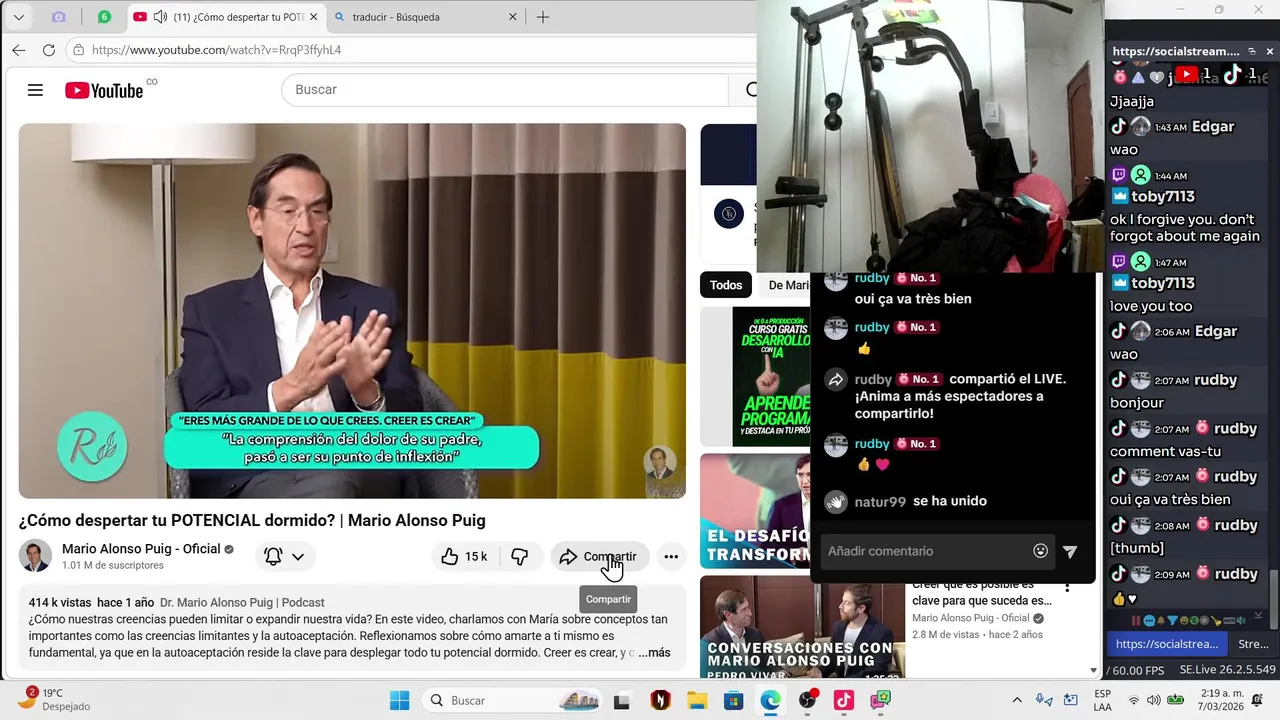The image size is (1280, 720).
Task: Select the Todos filter chip
Action: (x=726, y=285)
